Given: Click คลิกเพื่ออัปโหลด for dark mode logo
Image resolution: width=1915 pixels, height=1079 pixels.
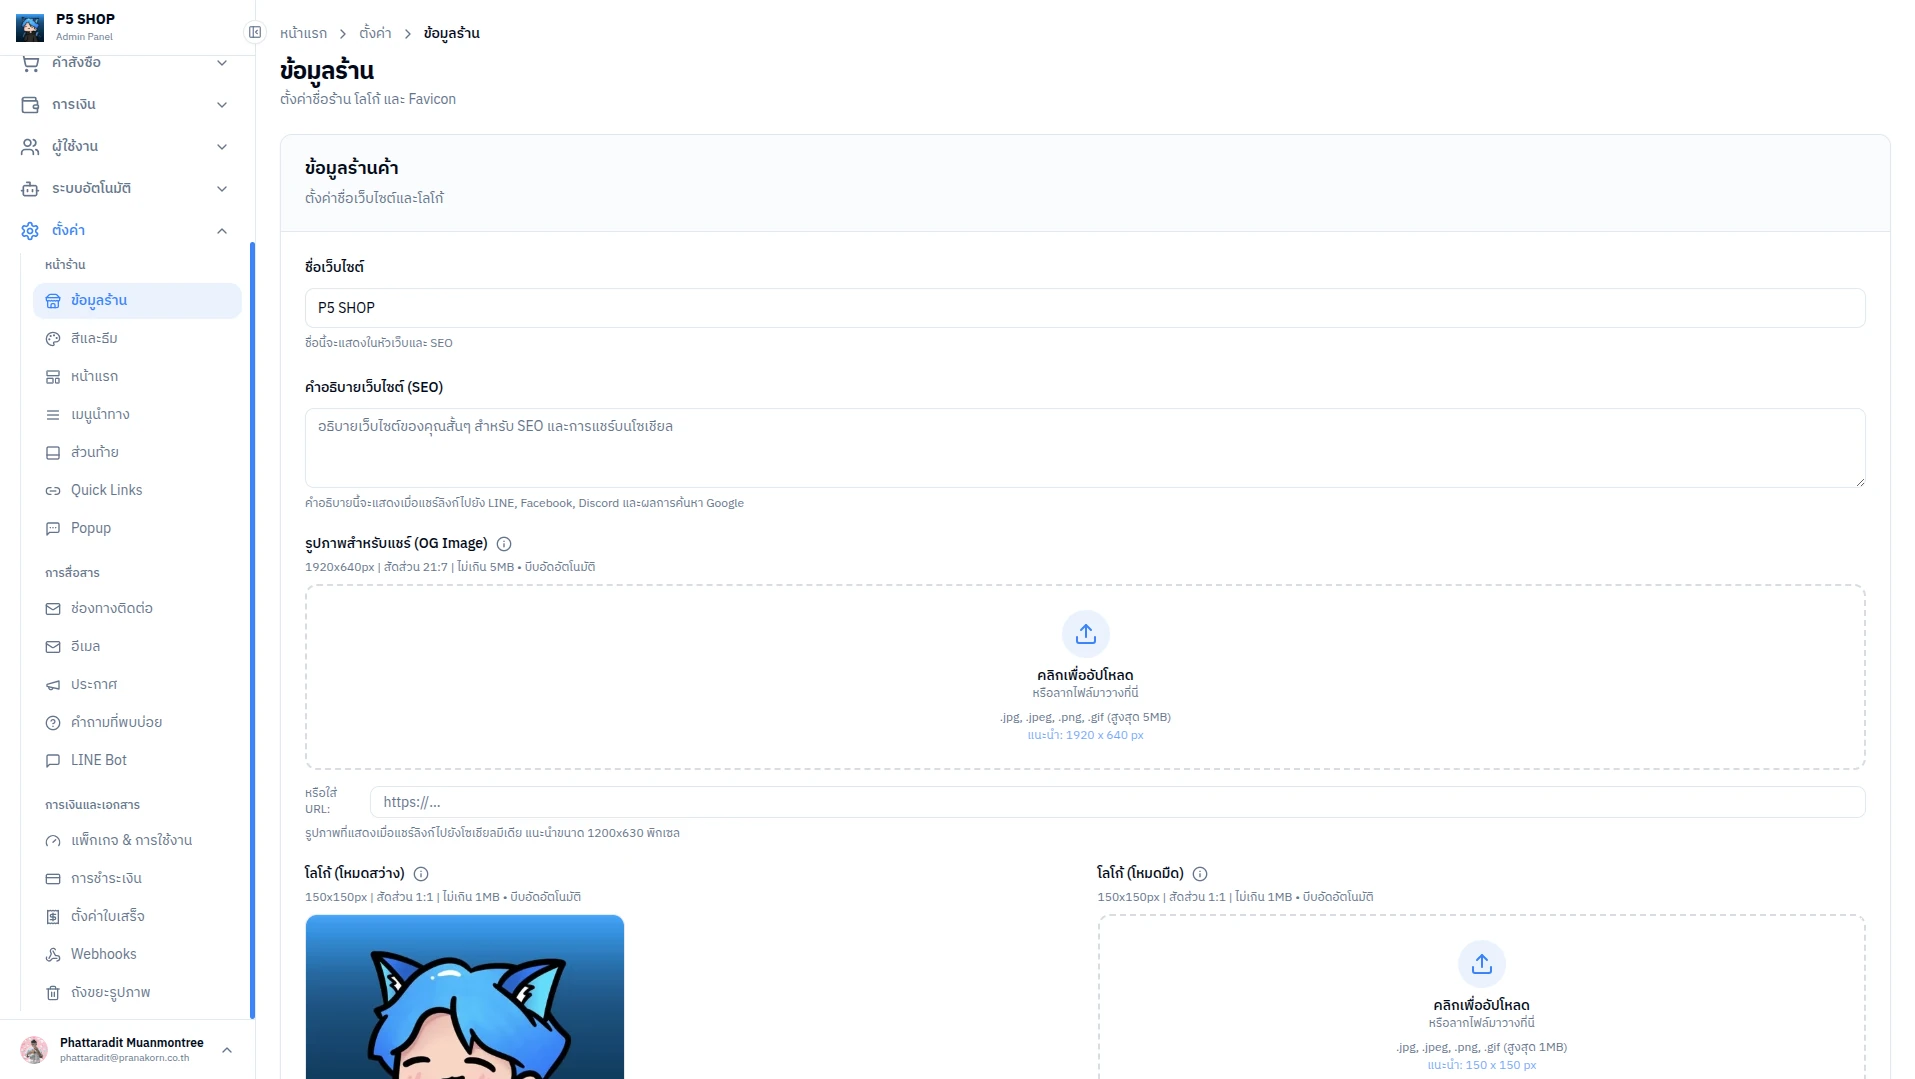Looking at the screenshot, I should point(1481,1005).
